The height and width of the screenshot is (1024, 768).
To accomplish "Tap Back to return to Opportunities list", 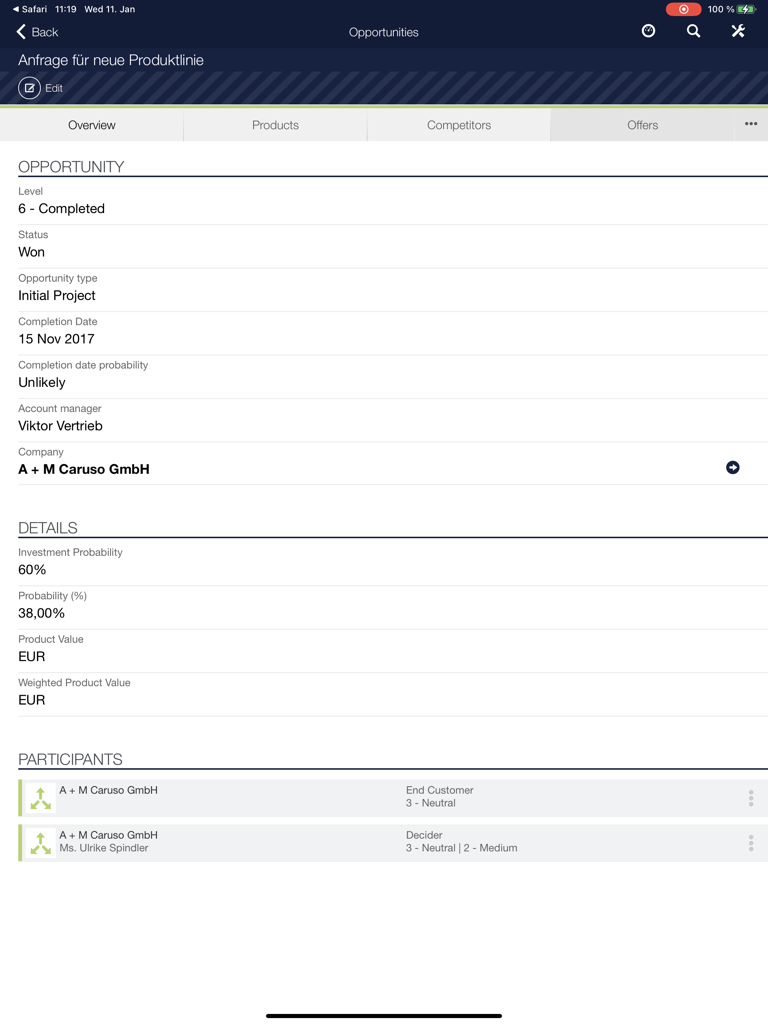I will tap(38, 31).
